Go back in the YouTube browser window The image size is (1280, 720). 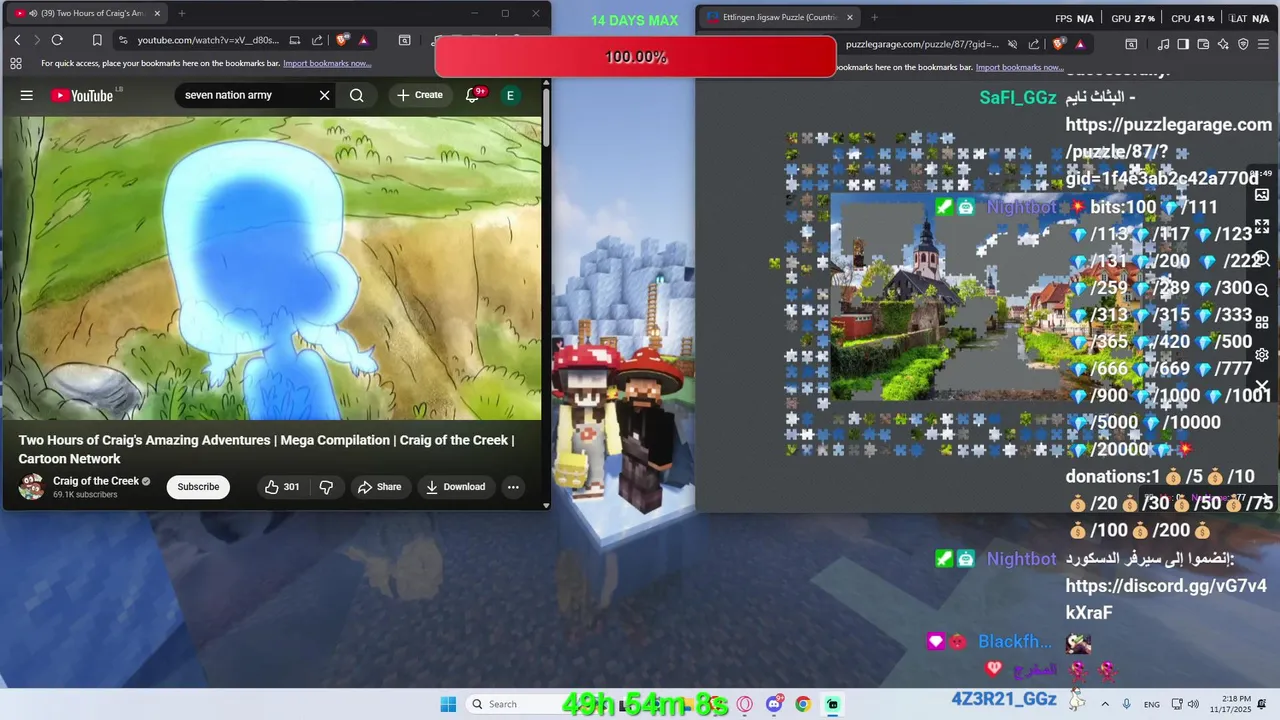17,40
